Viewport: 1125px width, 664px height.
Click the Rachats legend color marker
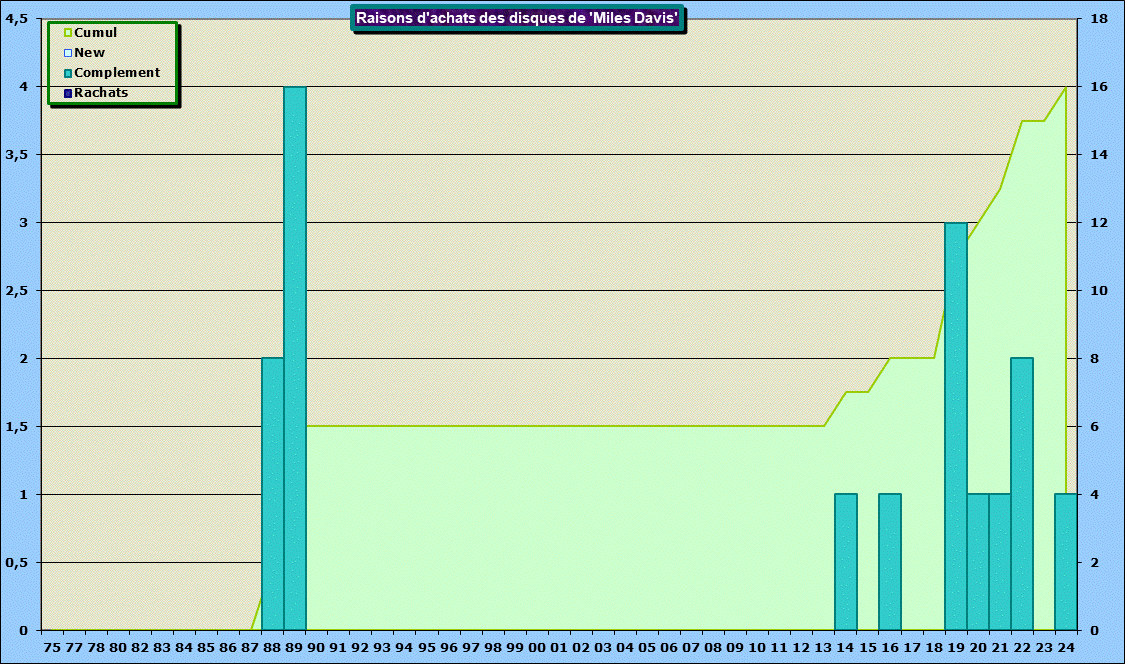[x=68, y=93]
